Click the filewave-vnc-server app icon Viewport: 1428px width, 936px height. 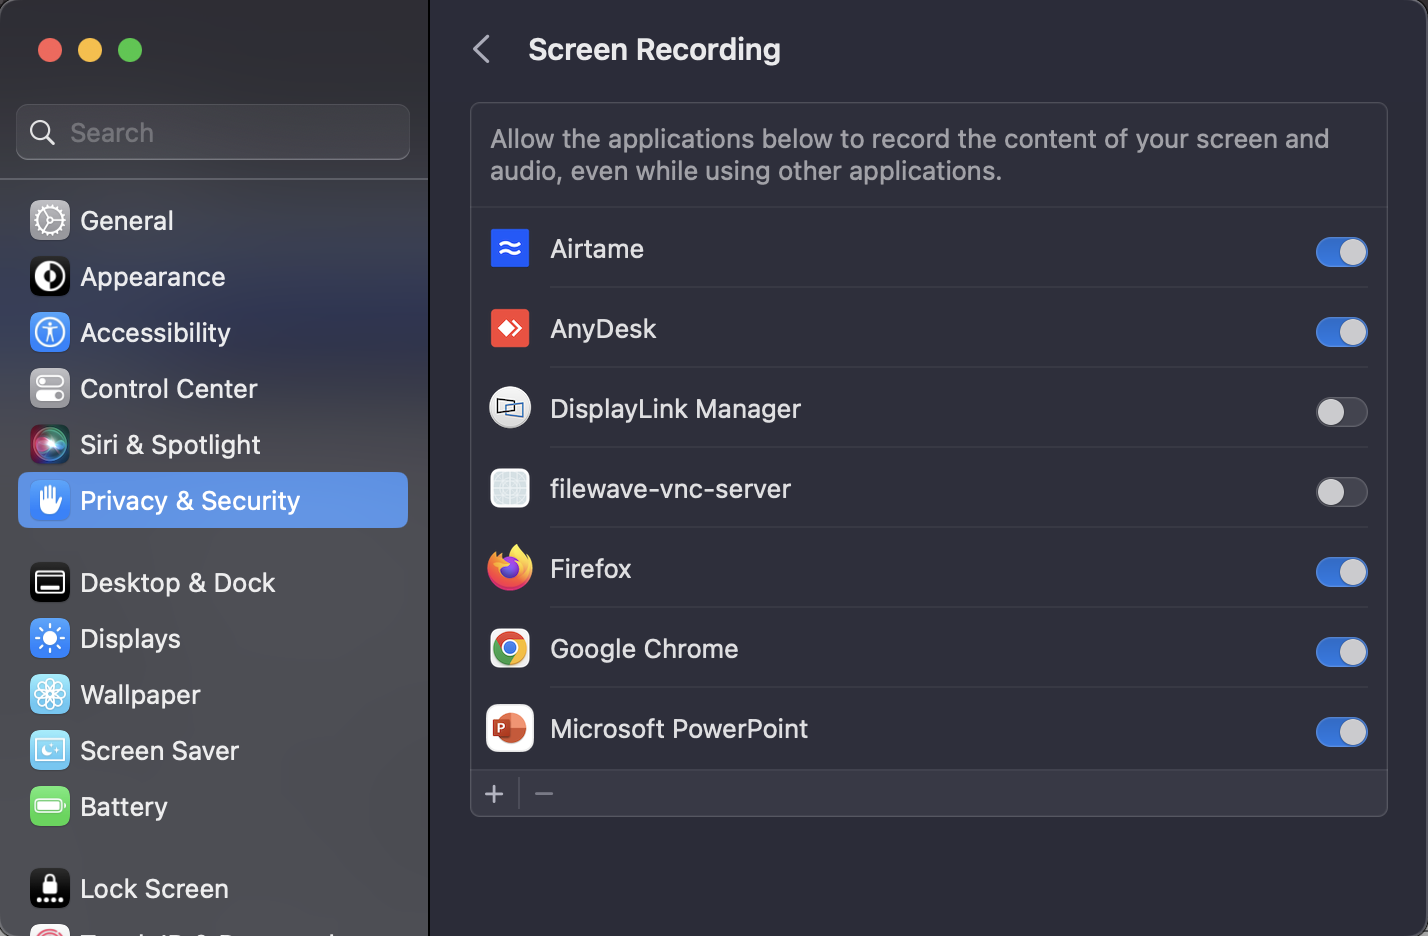pos(510,488)
